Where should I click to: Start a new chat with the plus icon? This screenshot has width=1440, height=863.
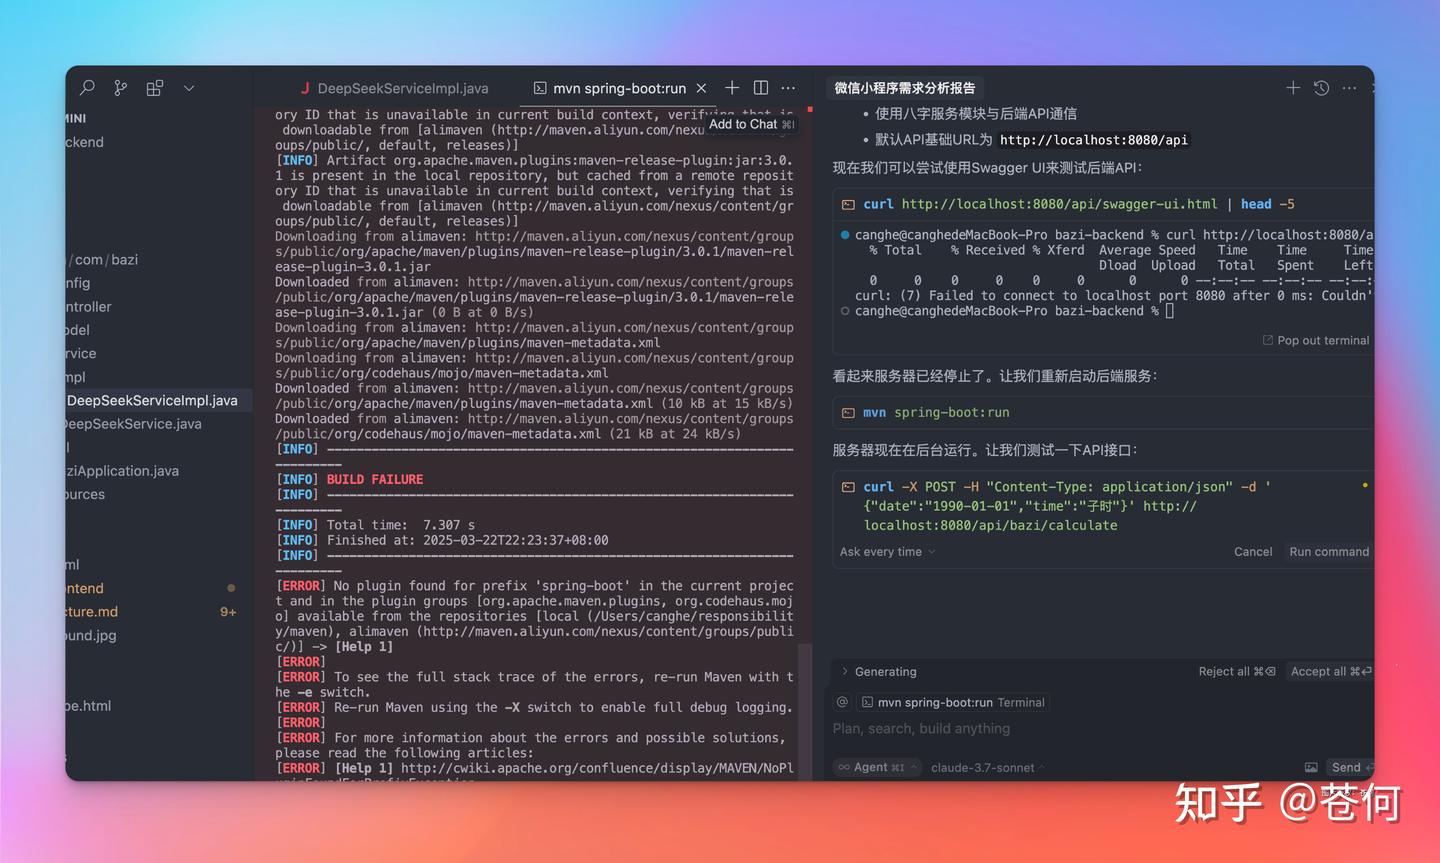point(1293,88)
